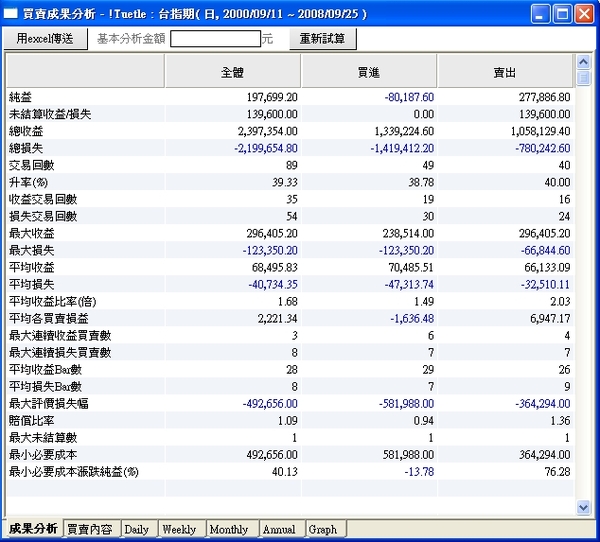
Task: Focus the 基本分析金額 amount input field
Action: pos(215,39)
